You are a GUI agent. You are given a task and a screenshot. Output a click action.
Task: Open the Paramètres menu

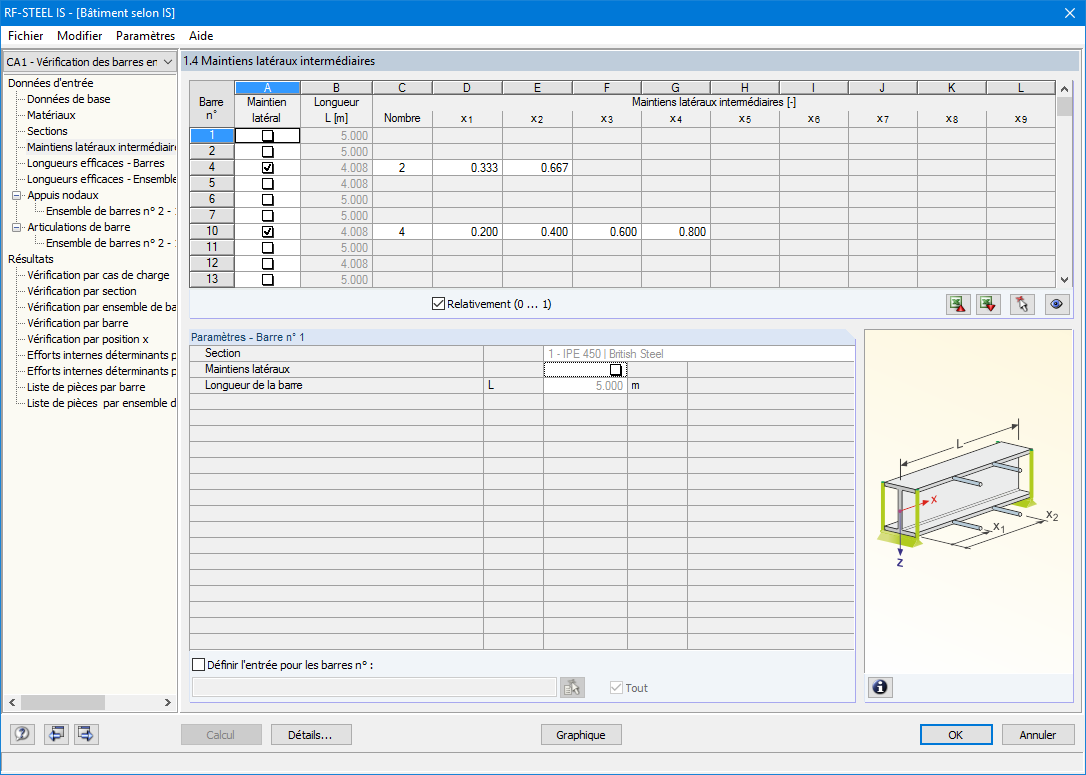pos(145,36)
